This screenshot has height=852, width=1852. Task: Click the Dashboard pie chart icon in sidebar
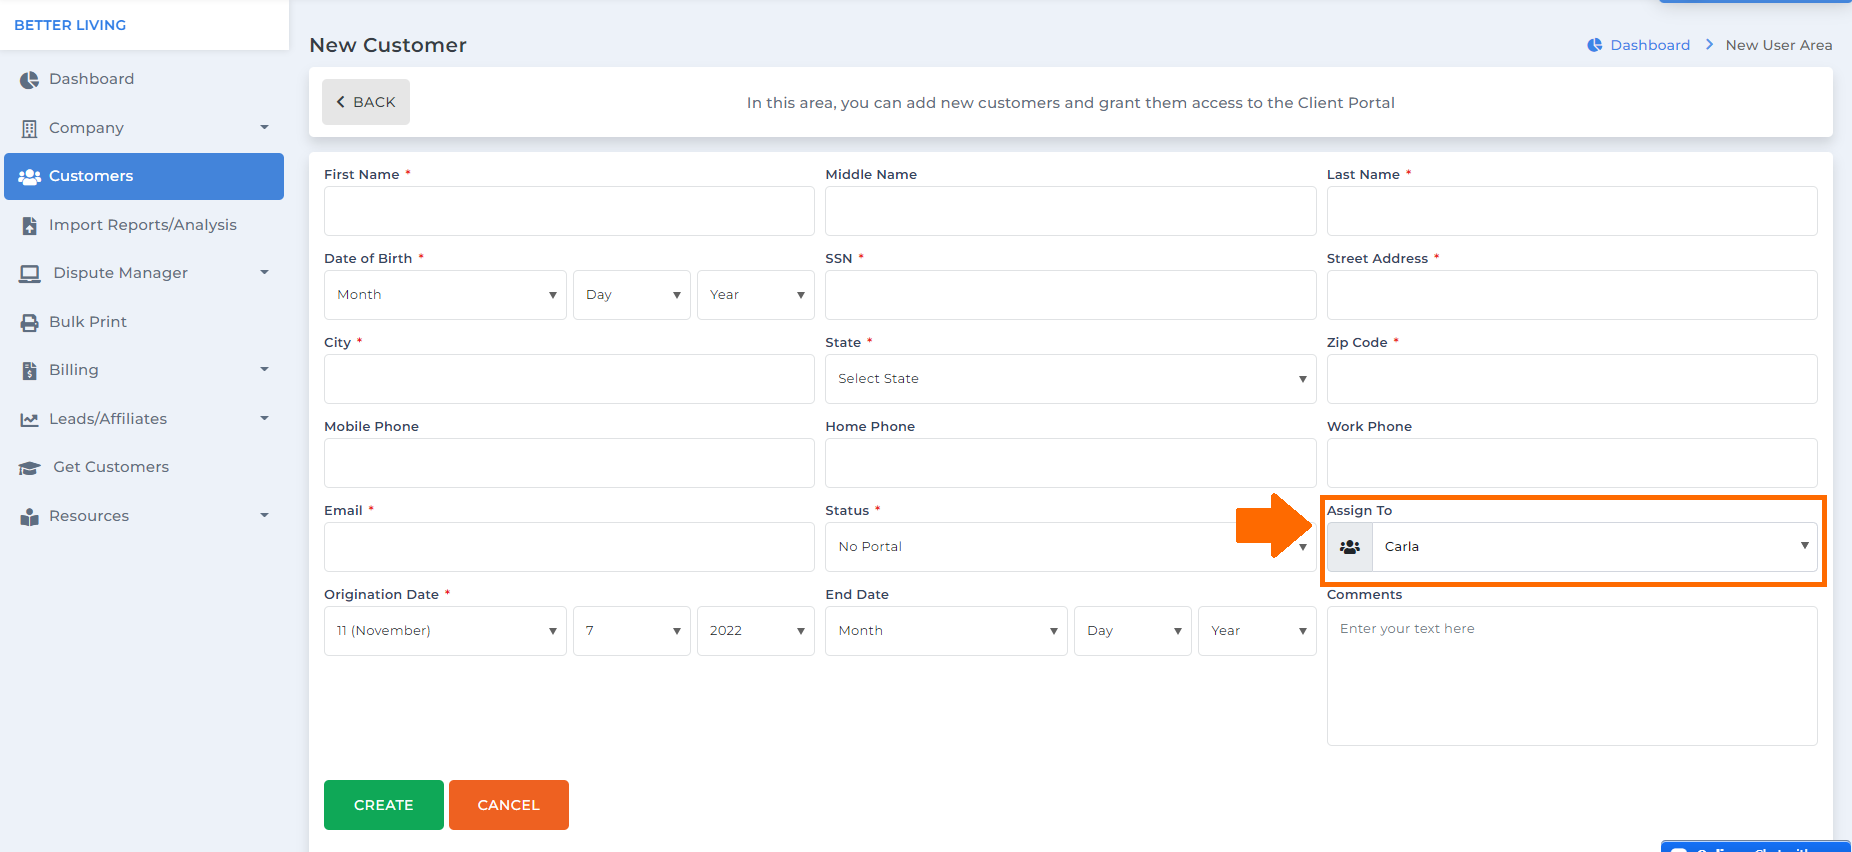(x=30, y=80)
